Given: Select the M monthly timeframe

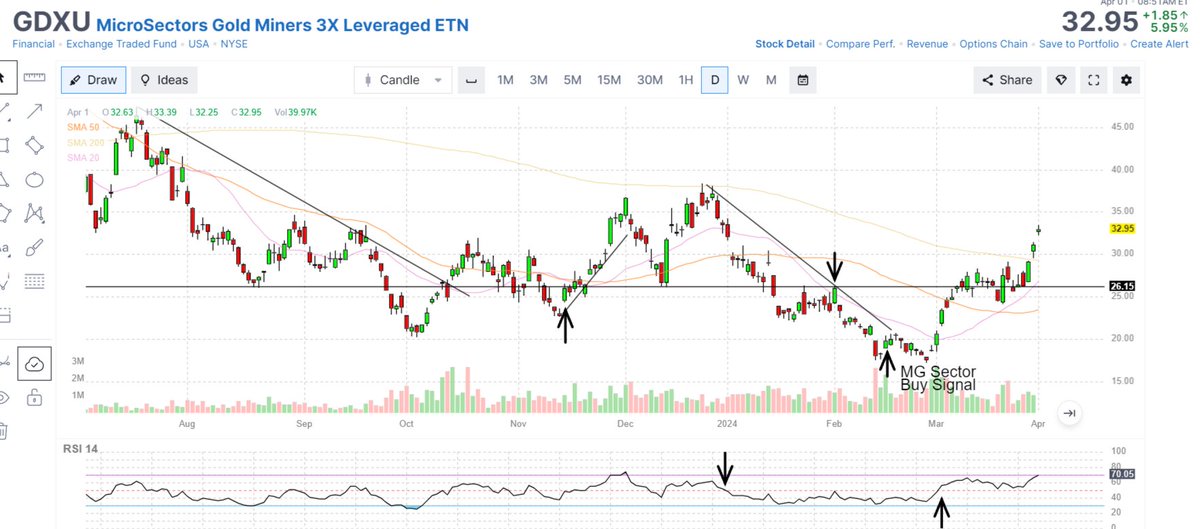Looking at the screenshot, I should pos(771,80).
